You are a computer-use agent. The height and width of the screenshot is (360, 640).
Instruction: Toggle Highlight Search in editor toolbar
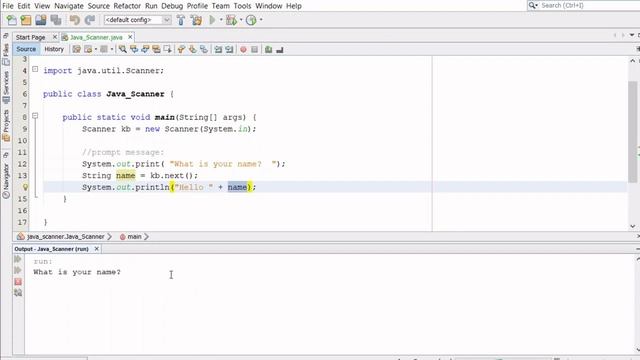(x=156, y=49)
